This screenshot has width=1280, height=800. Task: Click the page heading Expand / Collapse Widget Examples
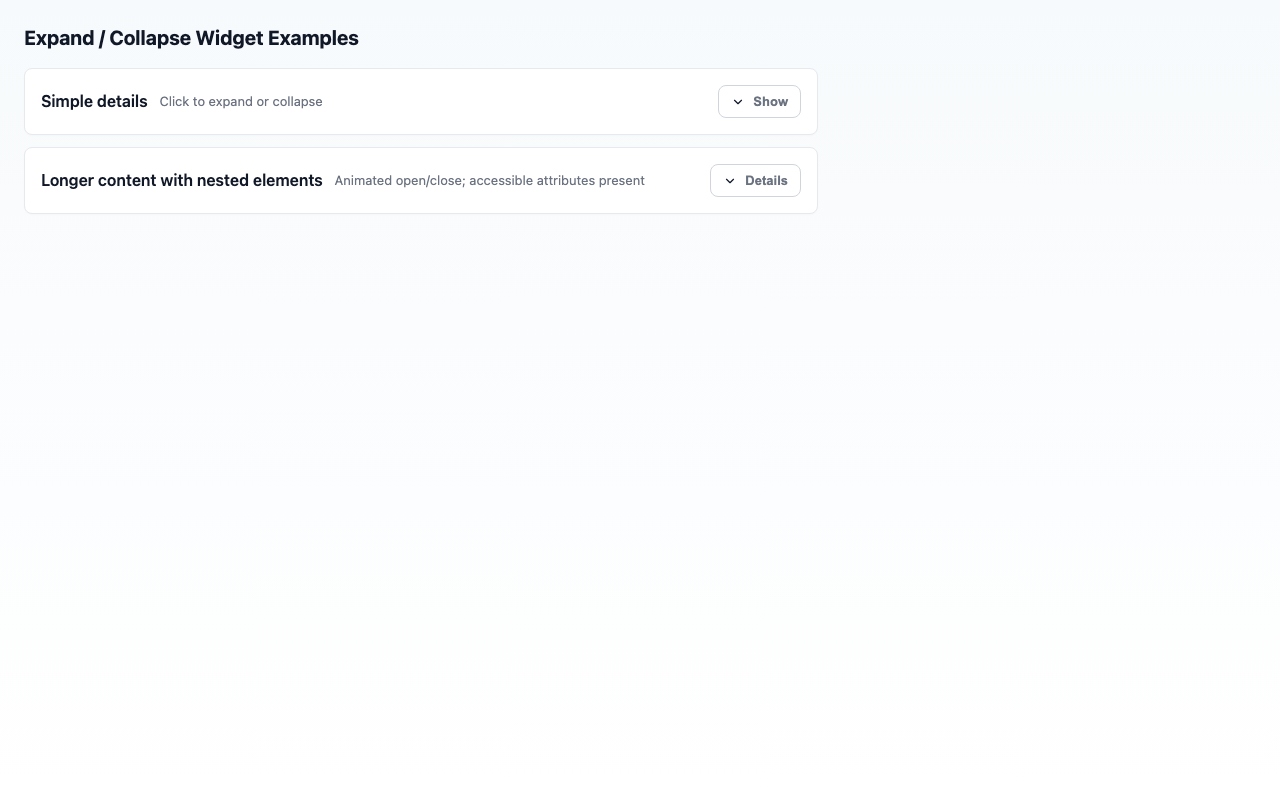(191, 38)
